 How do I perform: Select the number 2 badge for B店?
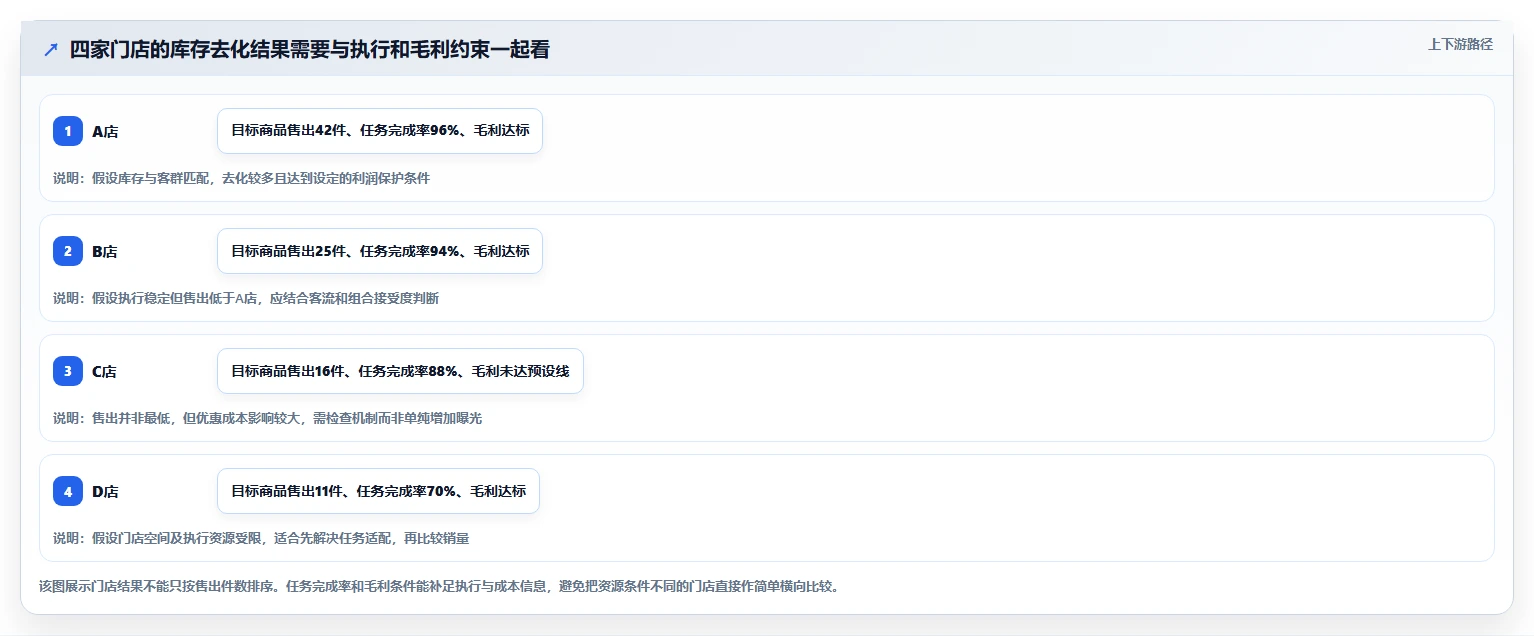point(68,251)
